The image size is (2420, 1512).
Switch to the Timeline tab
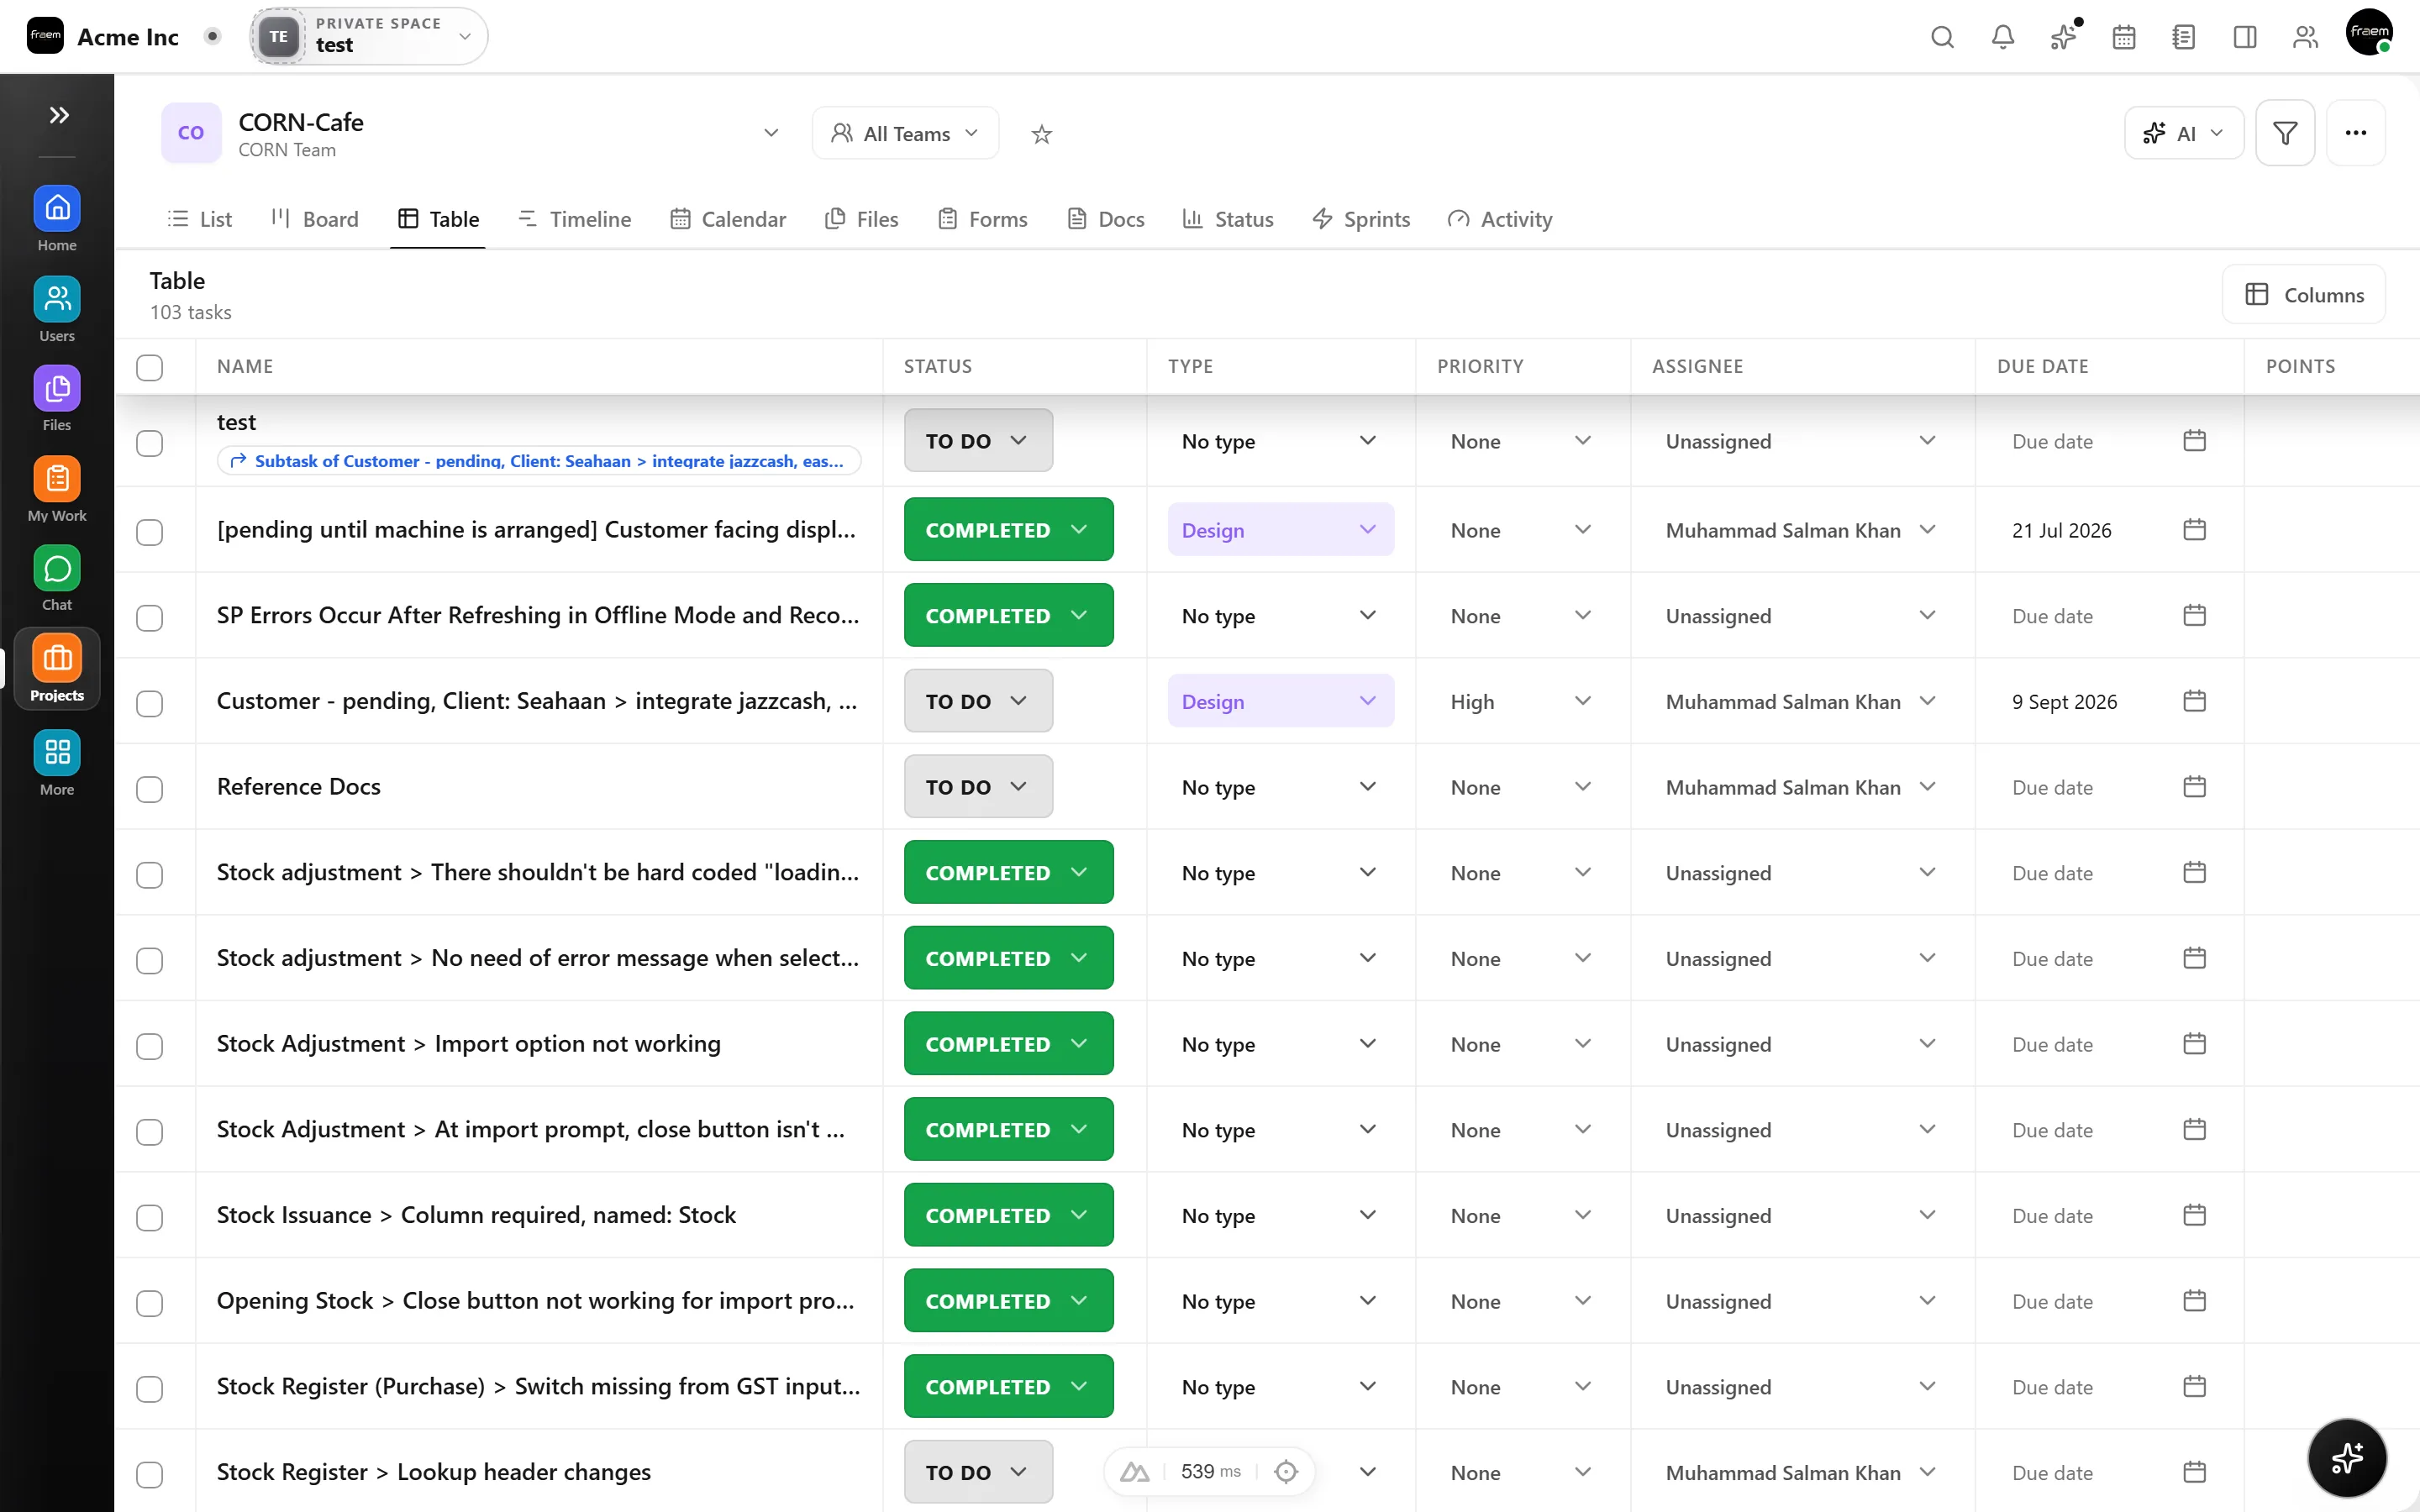575,219
